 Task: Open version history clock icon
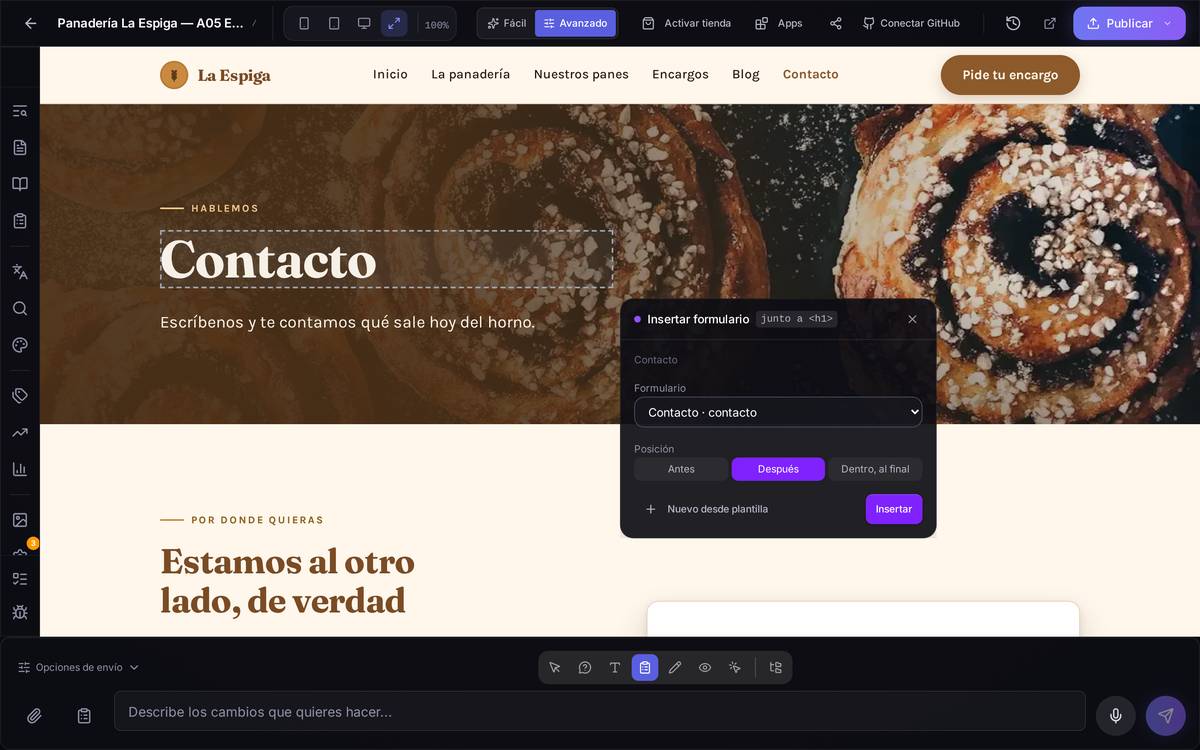tap(1013, 23)
